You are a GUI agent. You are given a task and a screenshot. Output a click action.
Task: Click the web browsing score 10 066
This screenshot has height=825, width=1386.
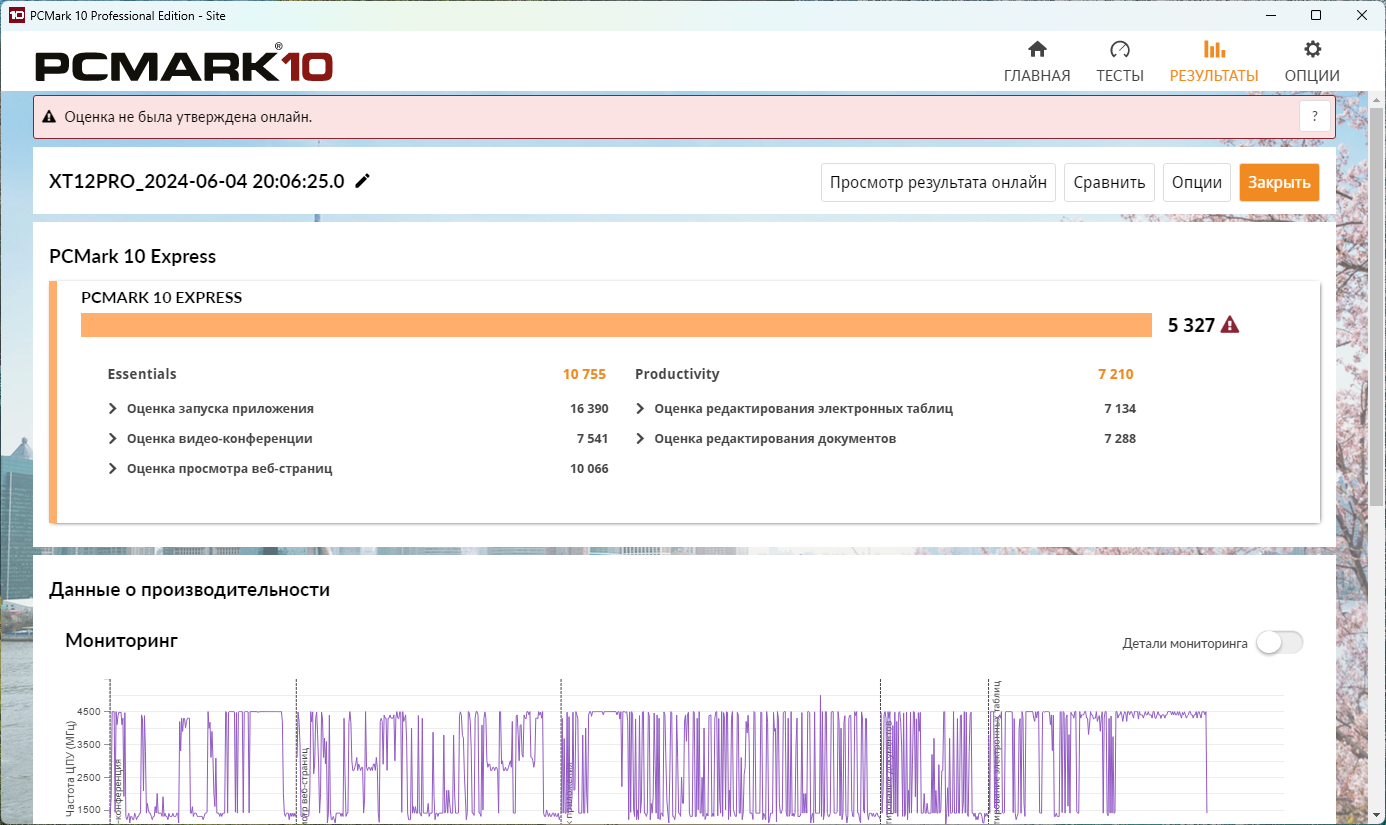tap(589, 469)
